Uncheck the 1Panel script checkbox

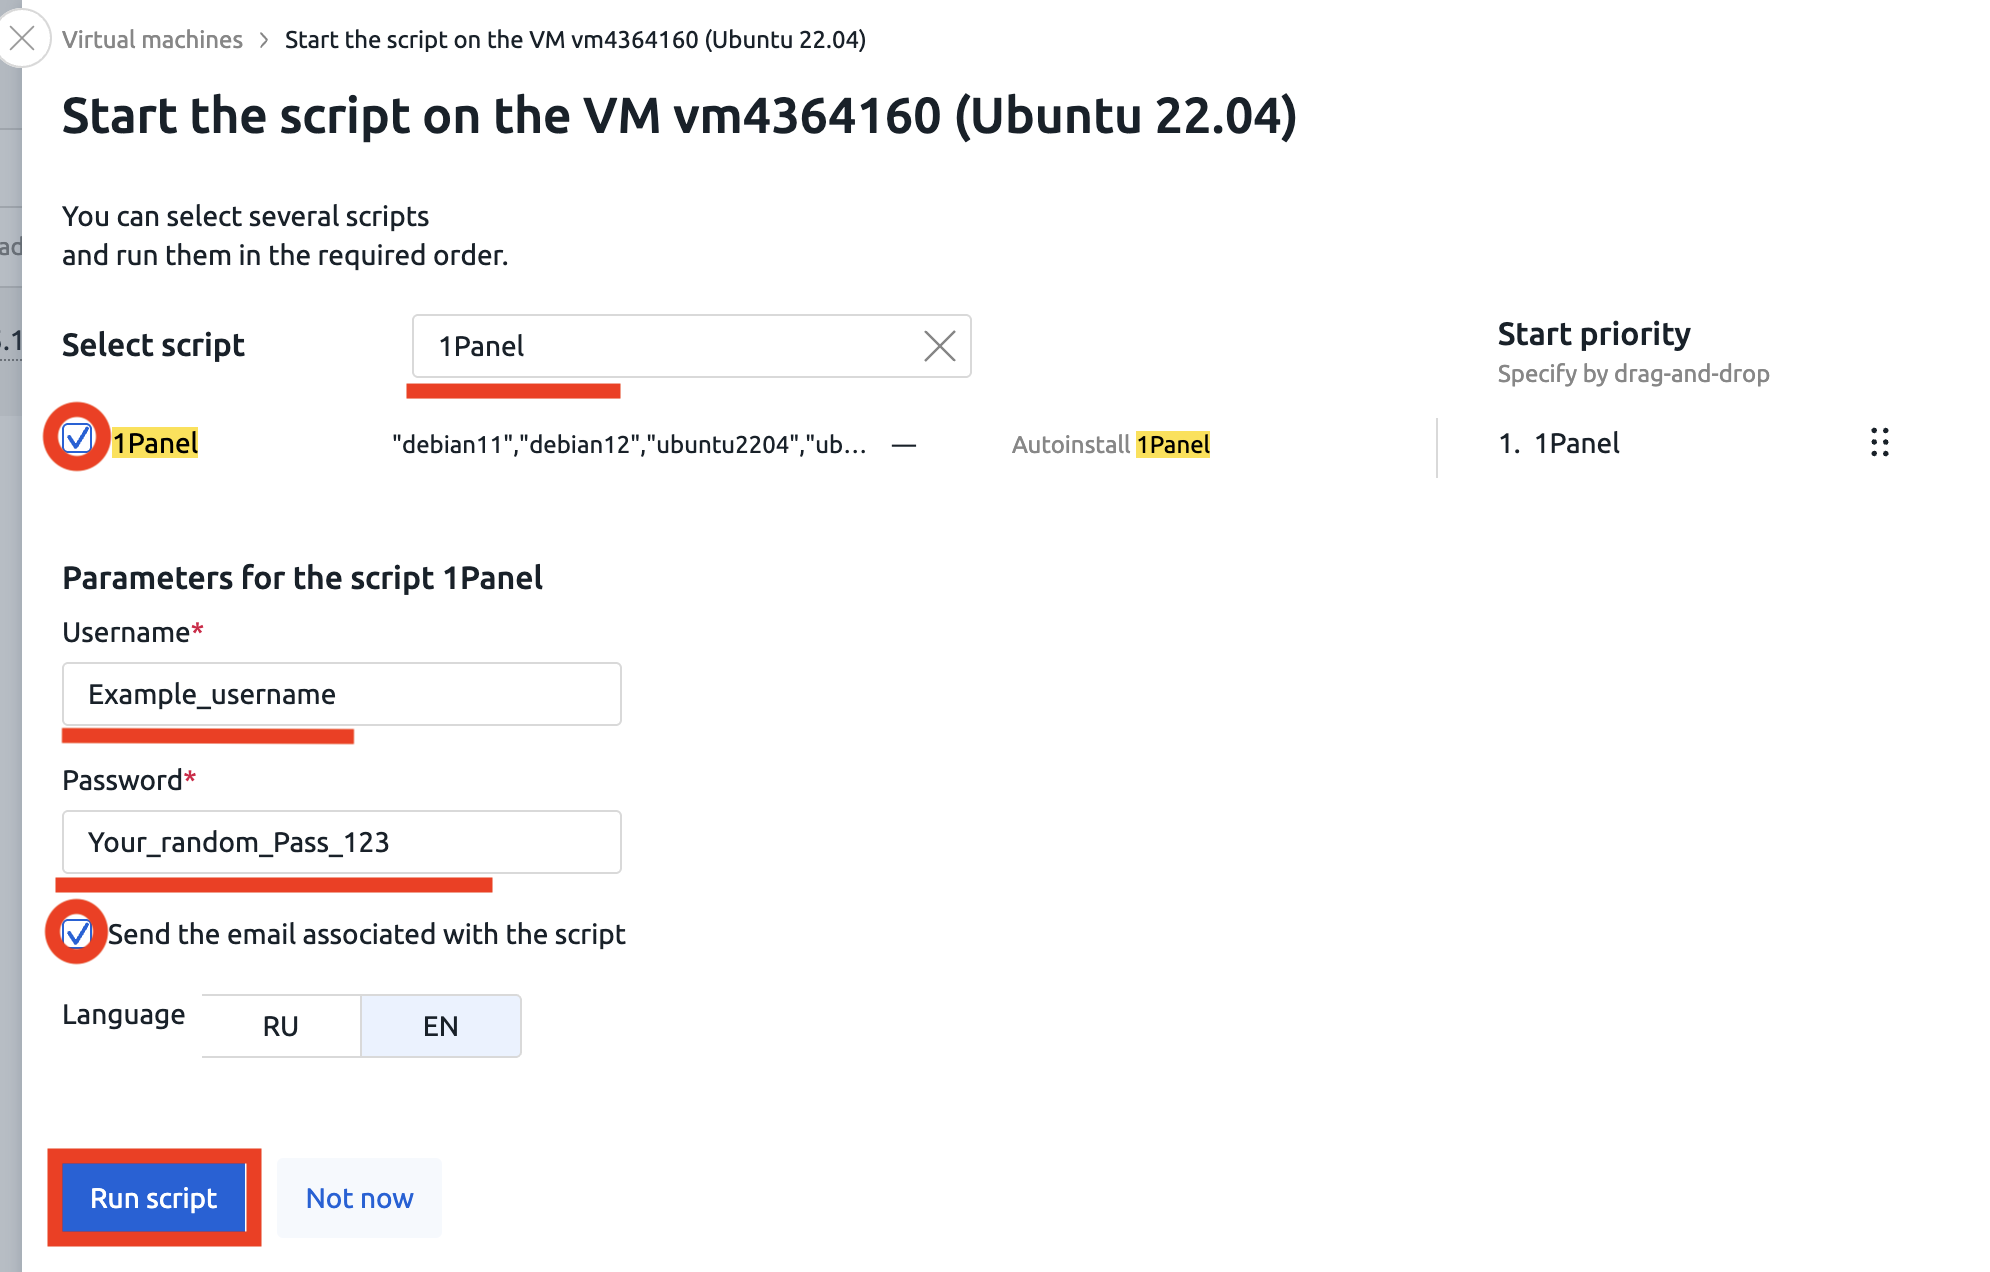coord(77,437)
